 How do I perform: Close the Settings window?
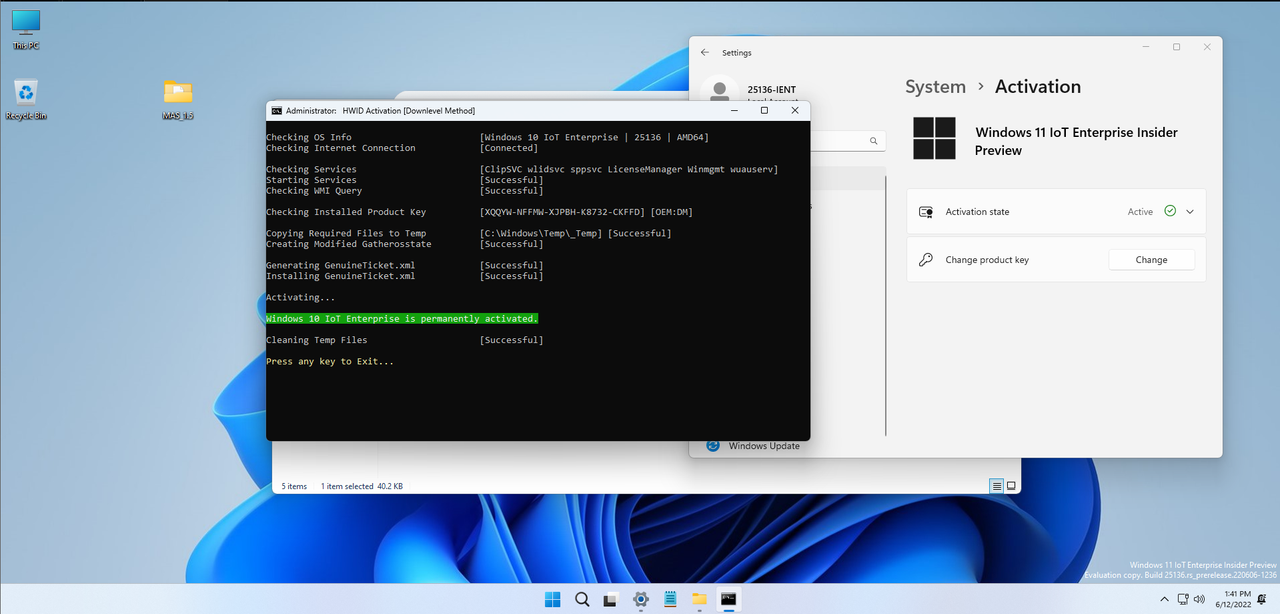(x=1207, y=47)
